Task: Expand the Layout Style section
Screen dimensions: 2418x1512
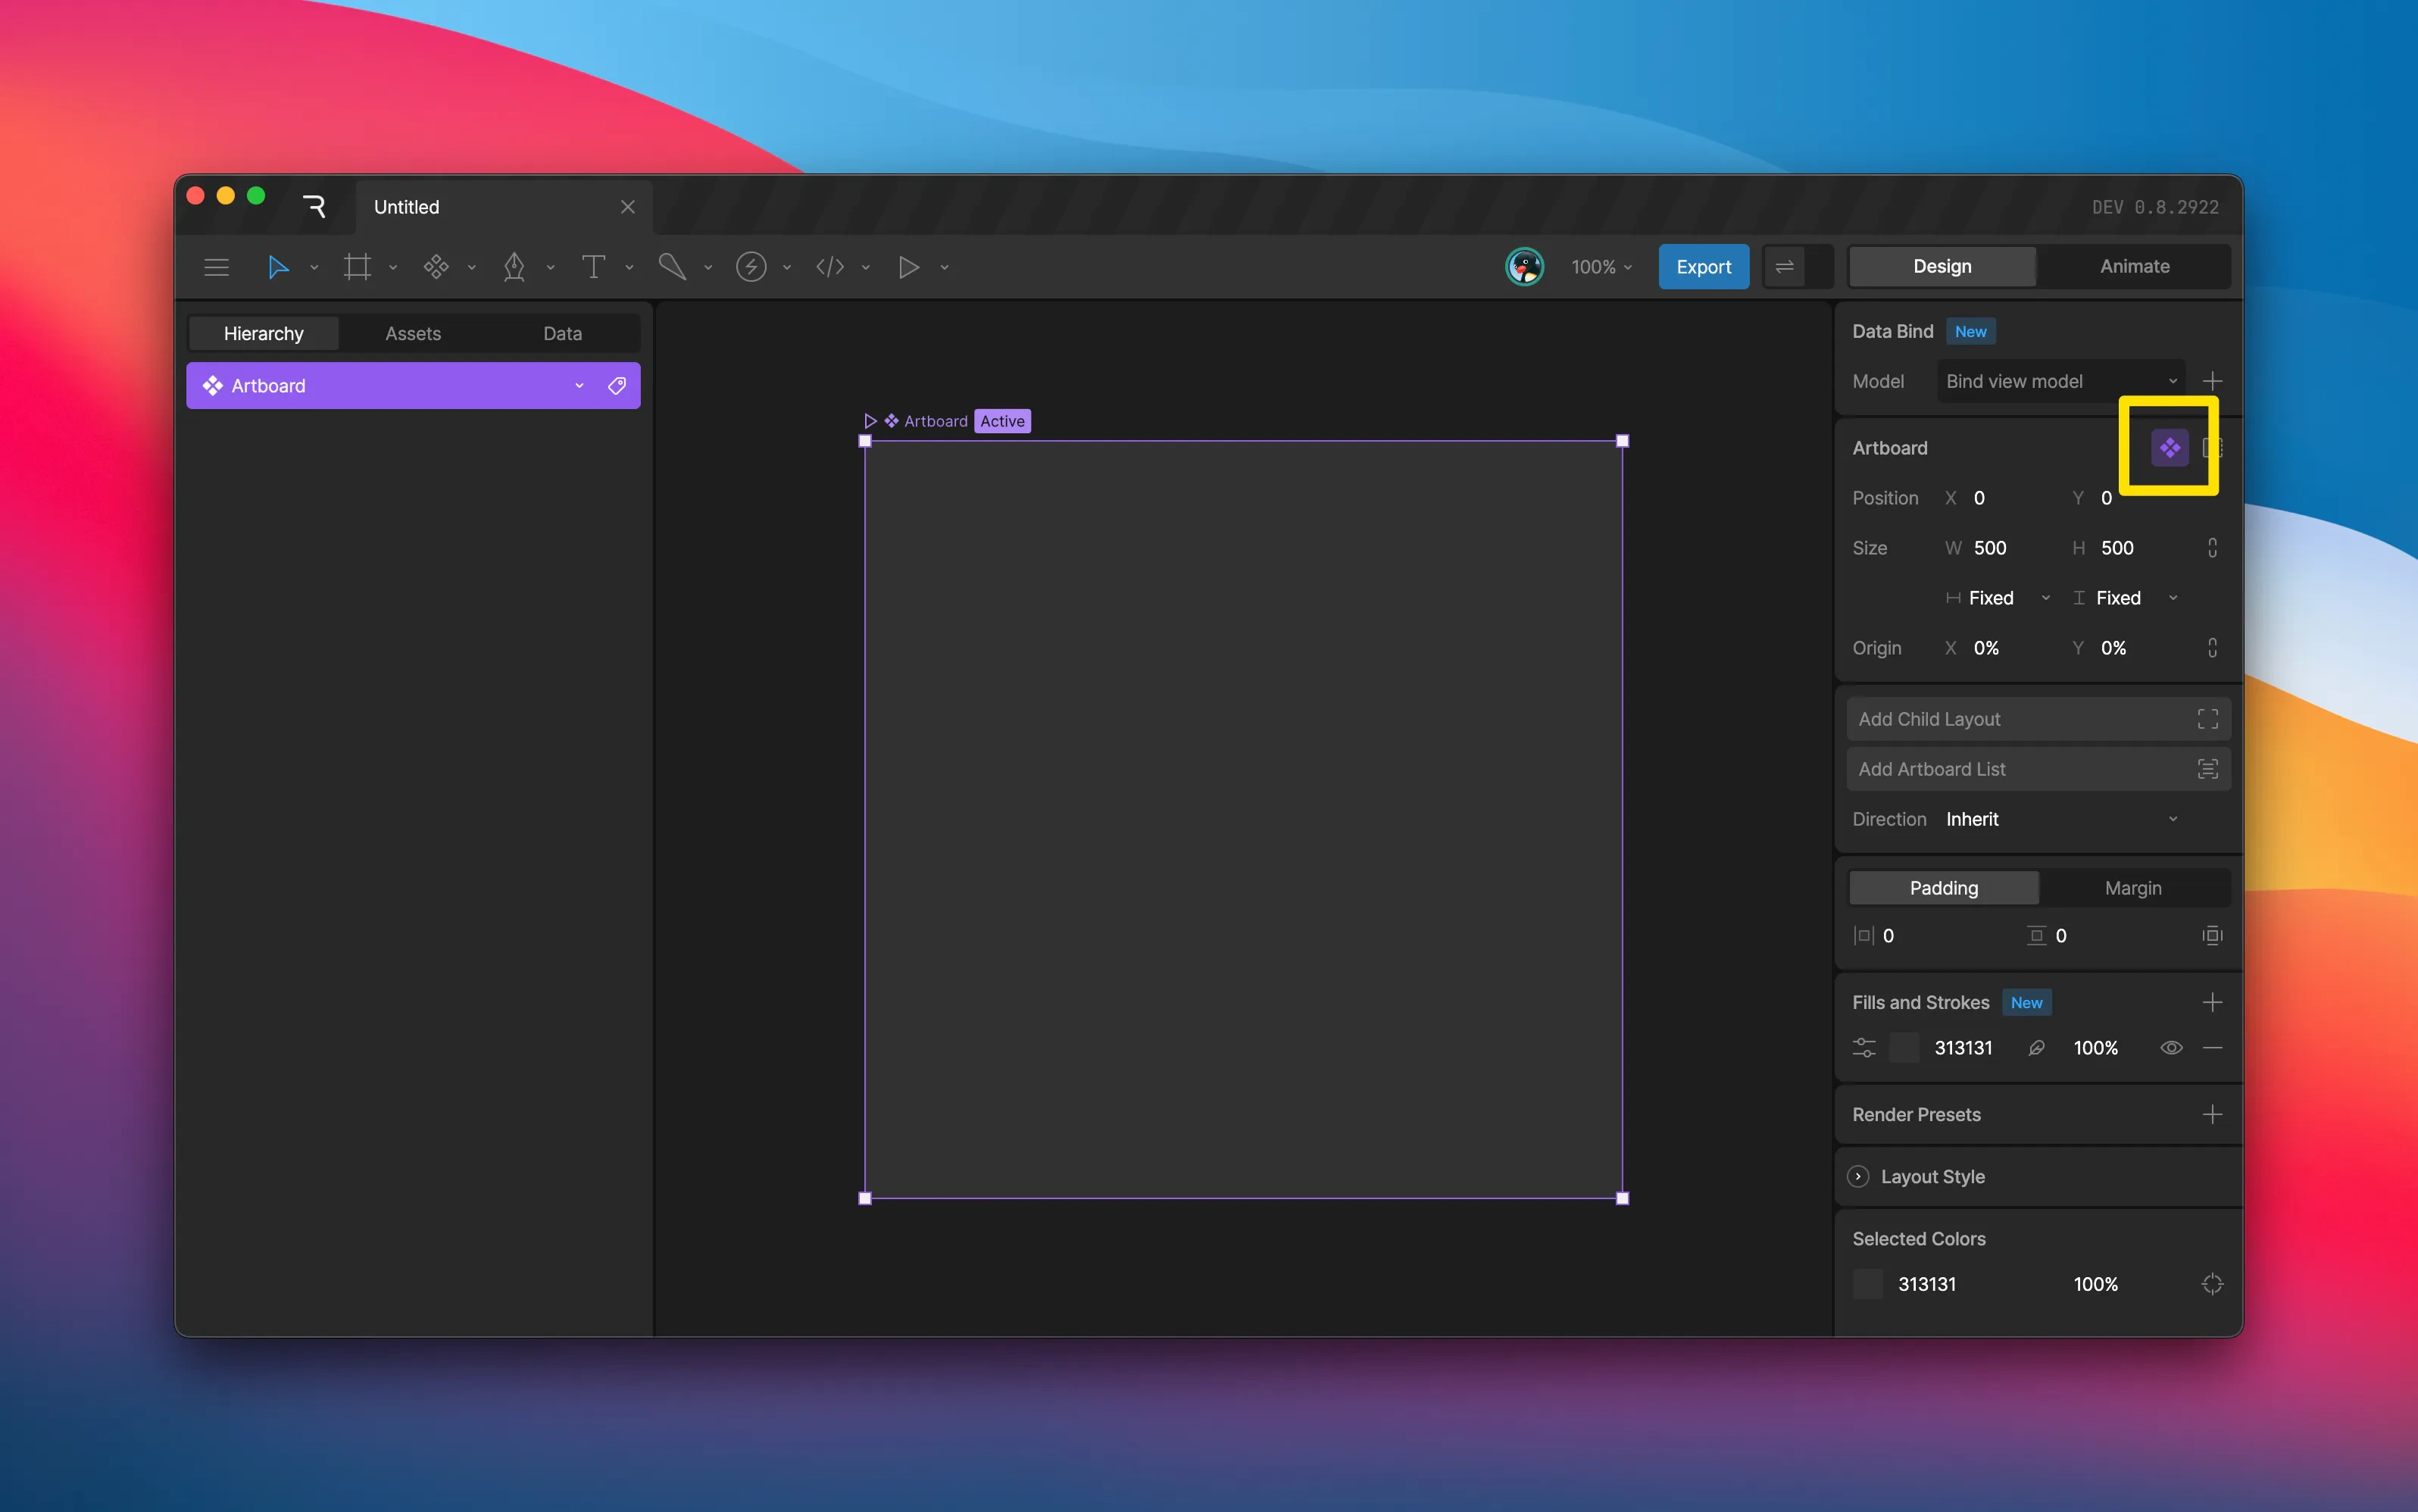Action: (x=1858, y=1177)
